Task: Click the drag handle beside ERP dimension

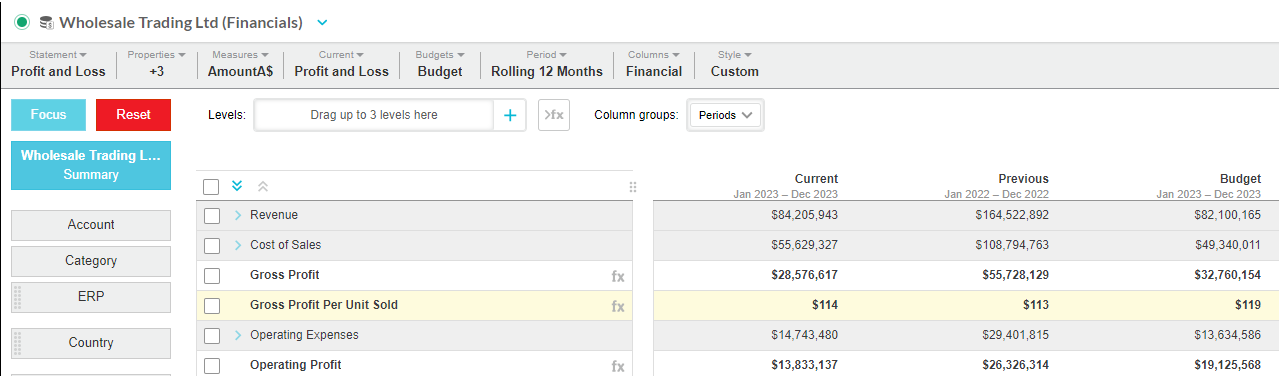Action: click(x=16, y=297)
